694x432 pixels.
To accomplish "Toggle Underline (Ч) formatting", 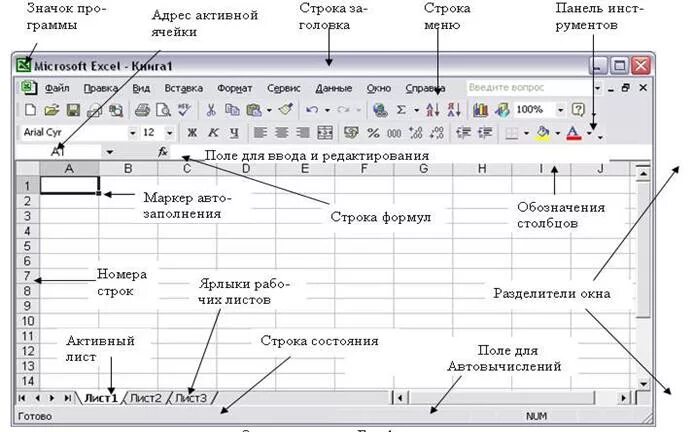I will [234, 133].
